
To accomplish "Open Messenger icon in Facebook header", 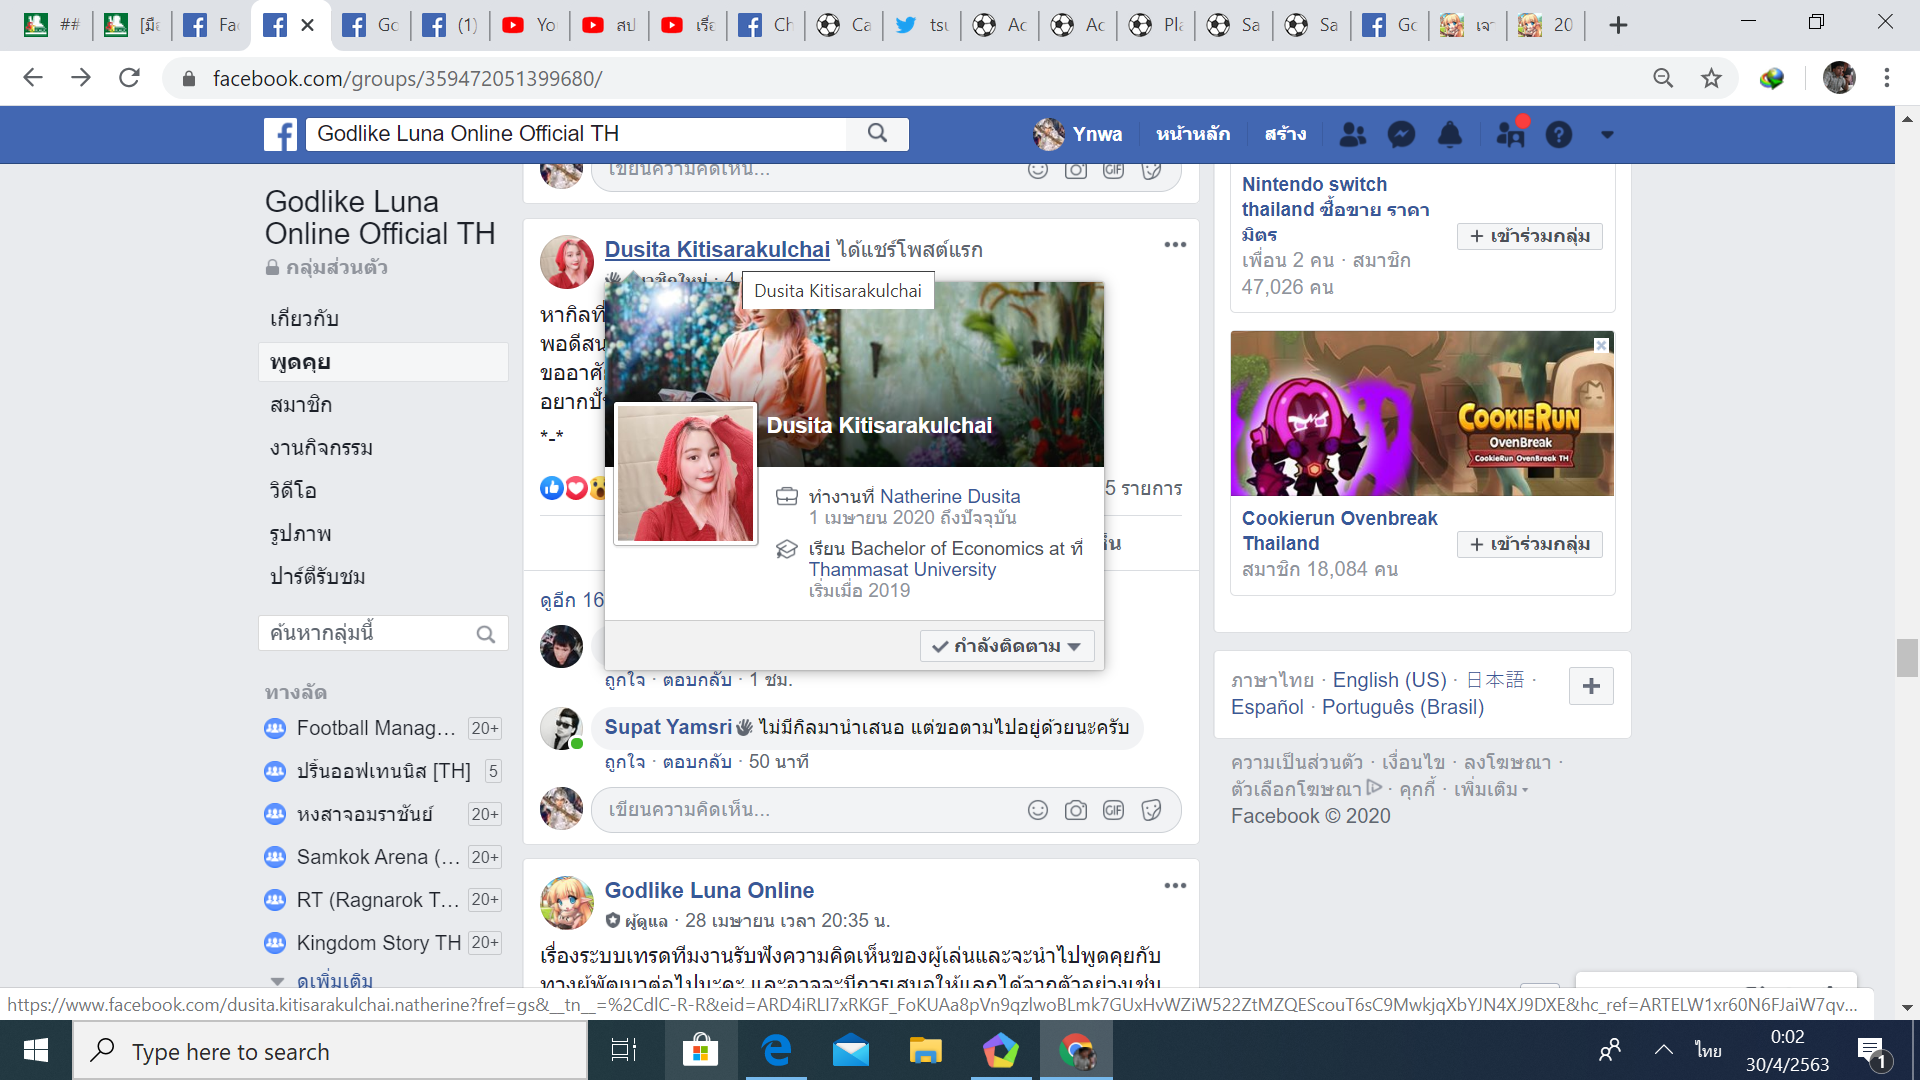I will click(1401, 134).
